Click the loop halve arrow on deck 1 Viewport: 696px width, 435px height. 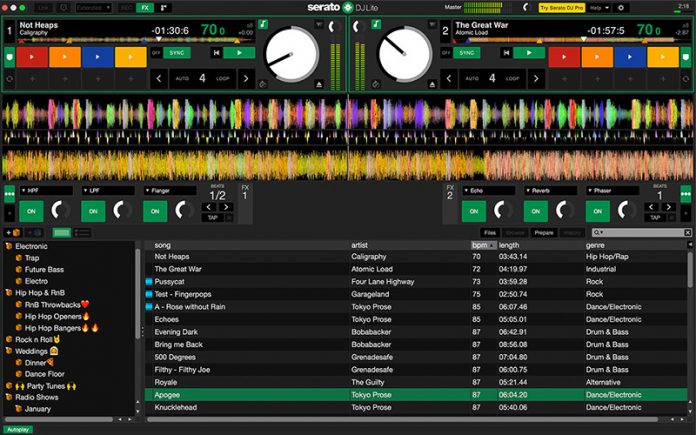(x=158, y=77)
